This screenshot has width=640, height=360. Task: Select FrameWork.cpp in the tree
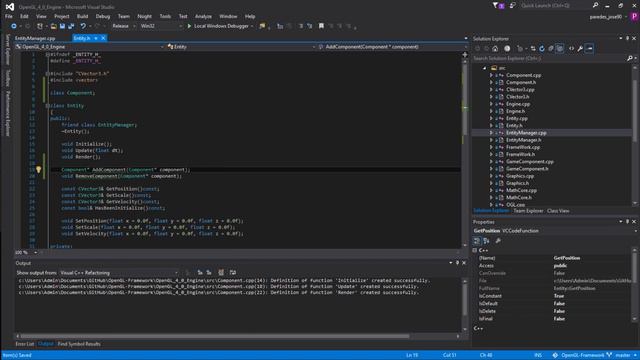pos(523,147)
